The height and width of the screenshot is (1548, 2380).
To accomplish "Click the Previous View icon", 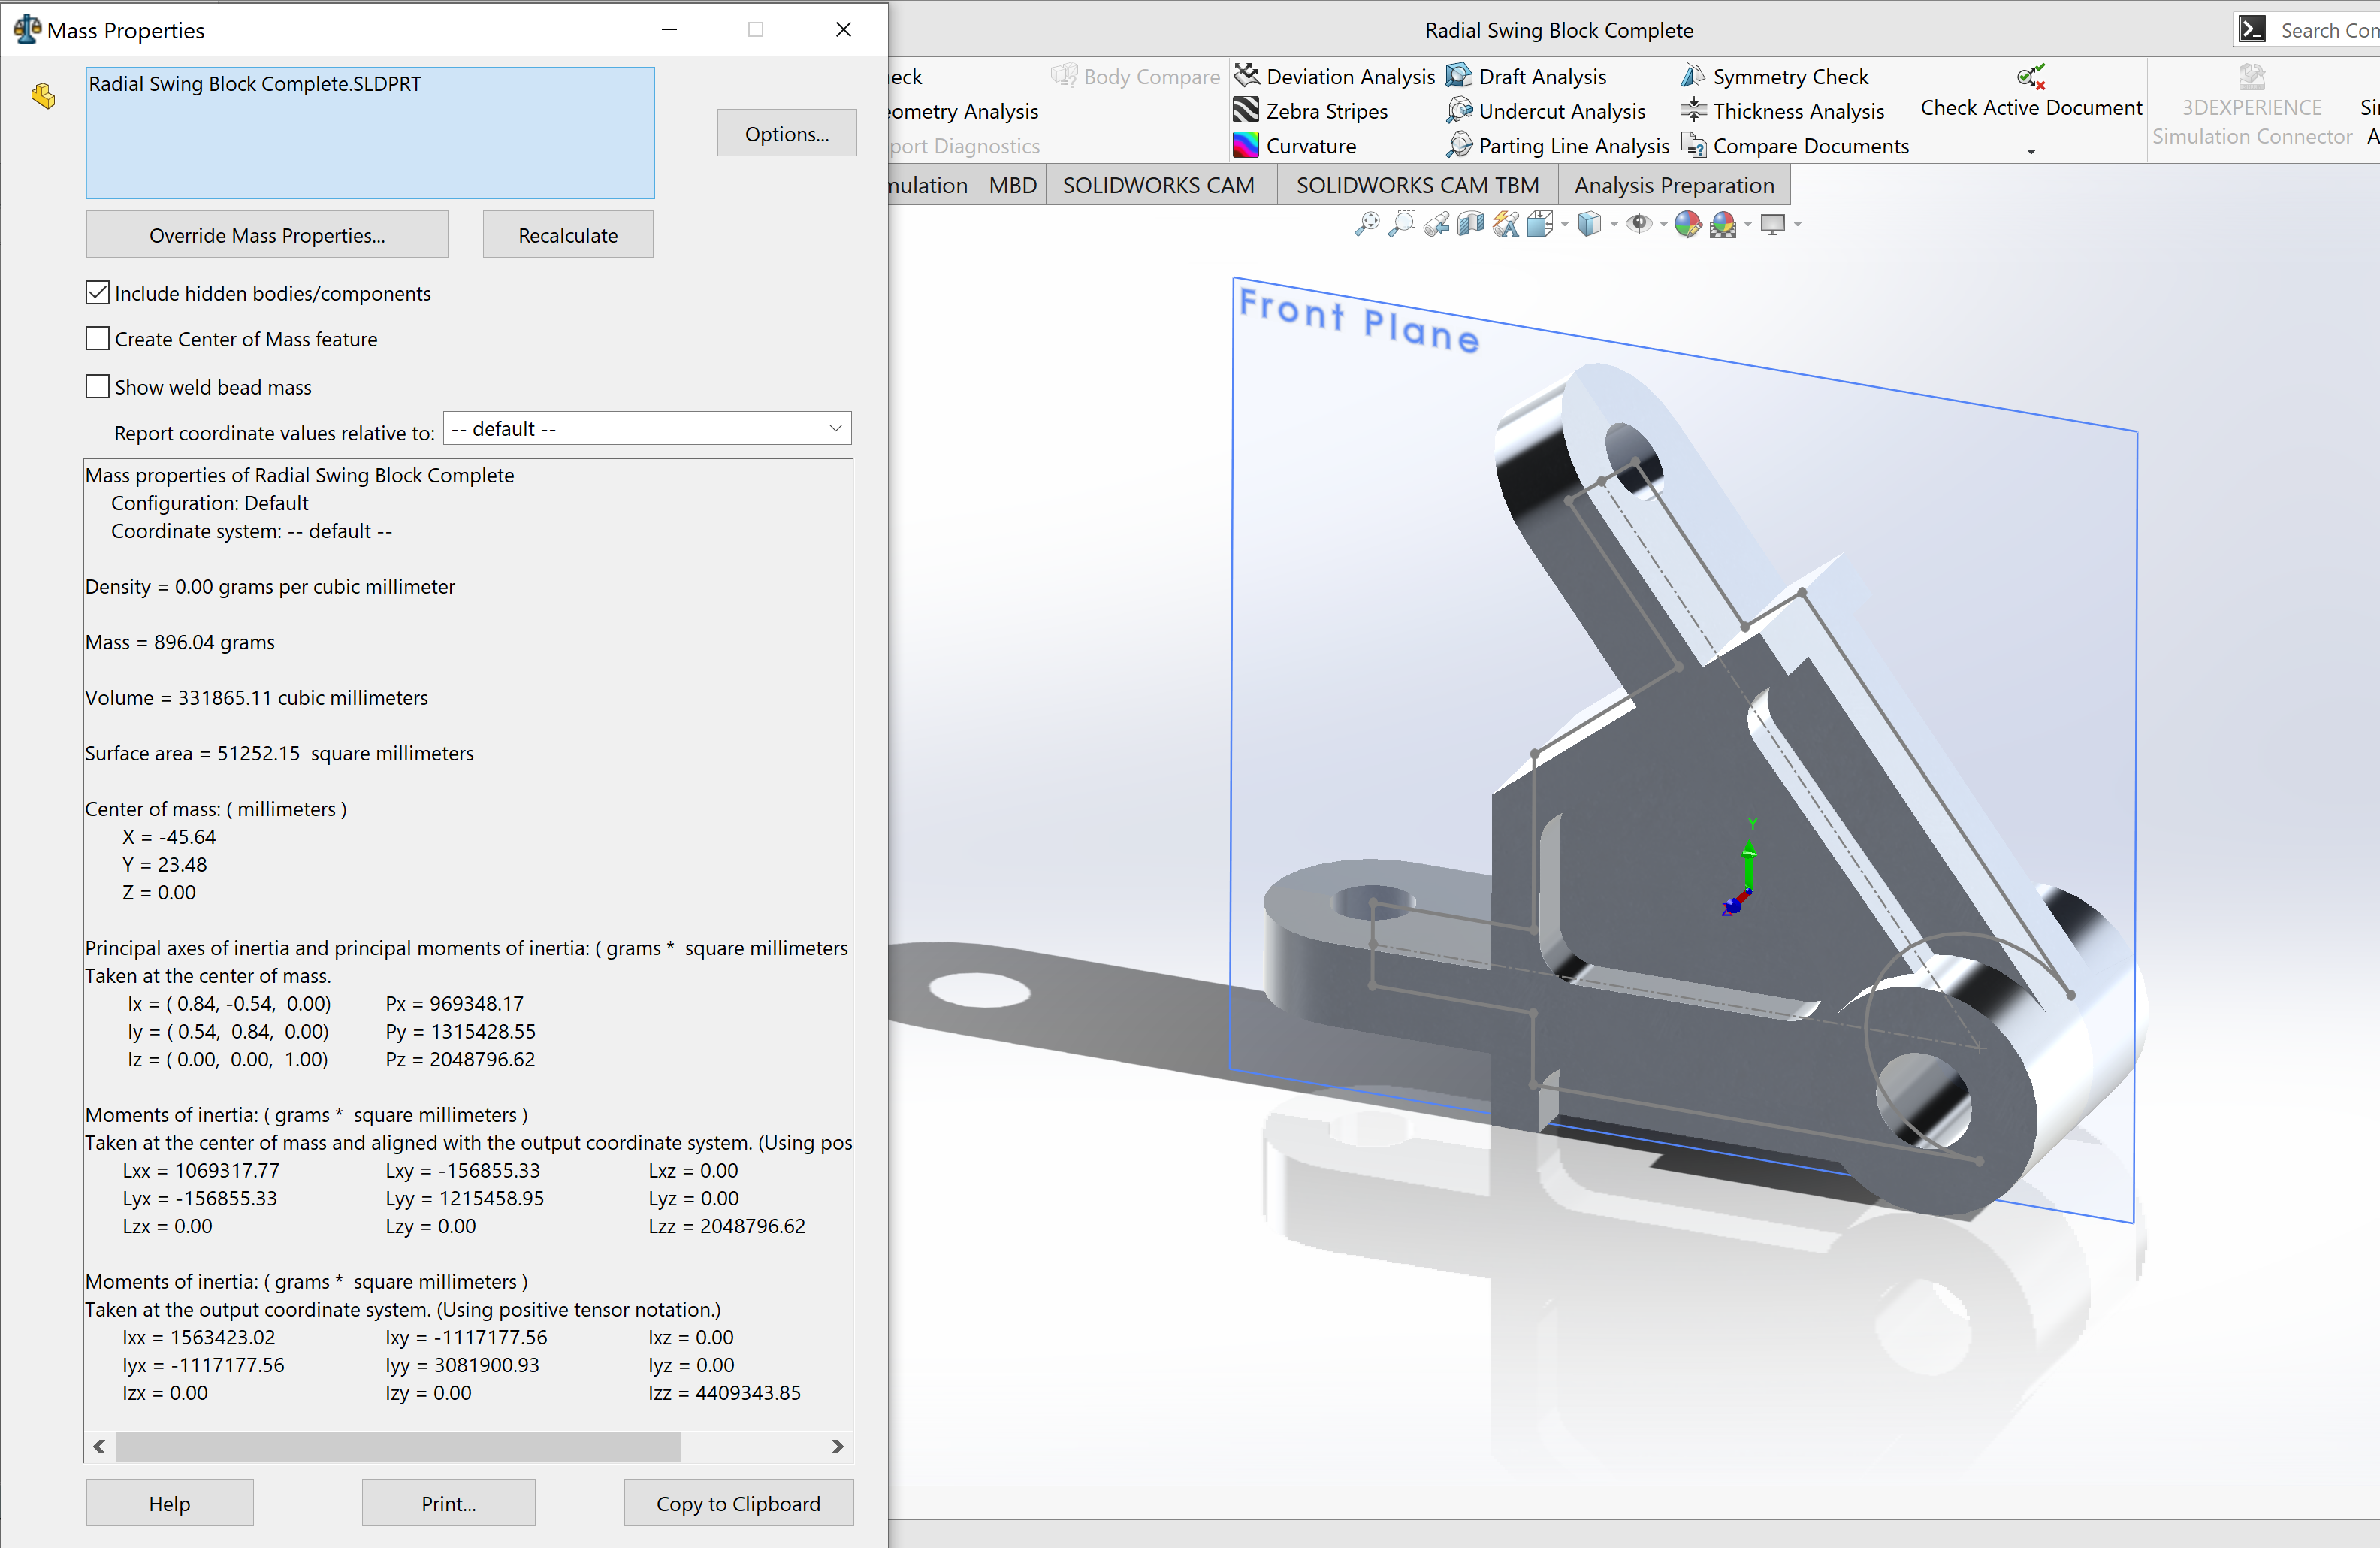I will point(1437,224).
